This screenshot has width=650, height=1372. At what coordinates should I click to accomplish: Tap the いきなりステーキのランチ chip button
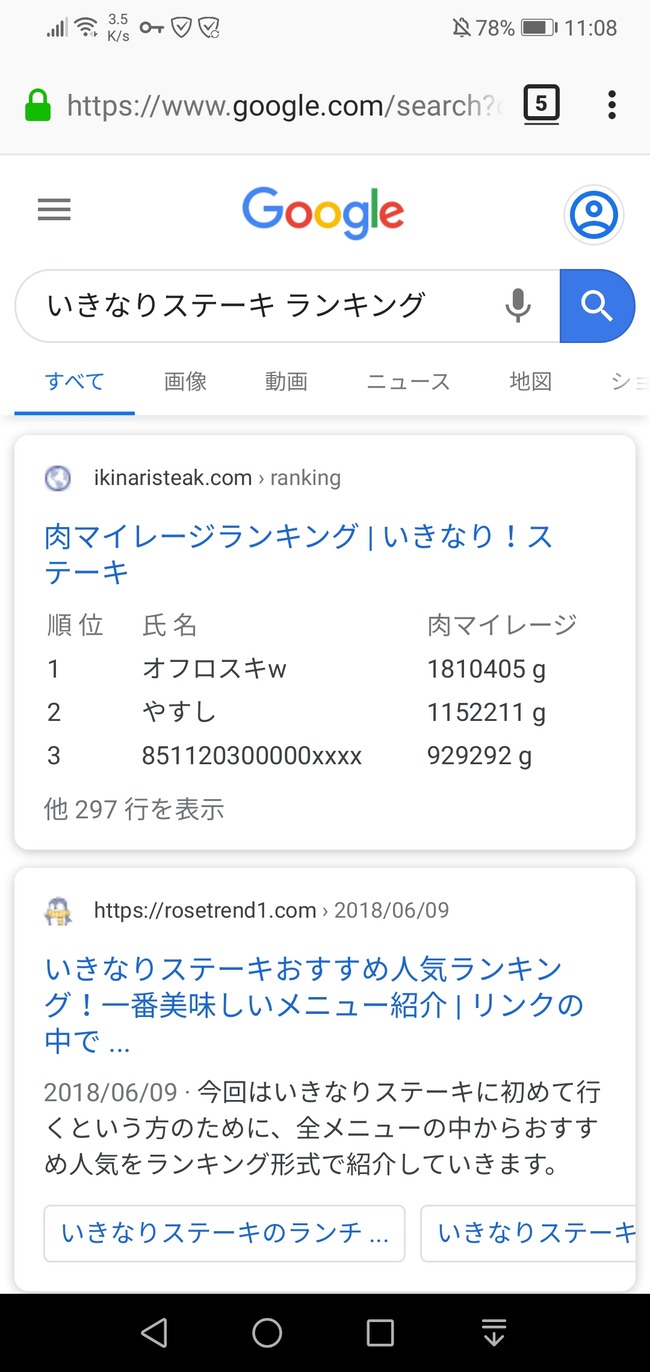(x=225, y=1234)
